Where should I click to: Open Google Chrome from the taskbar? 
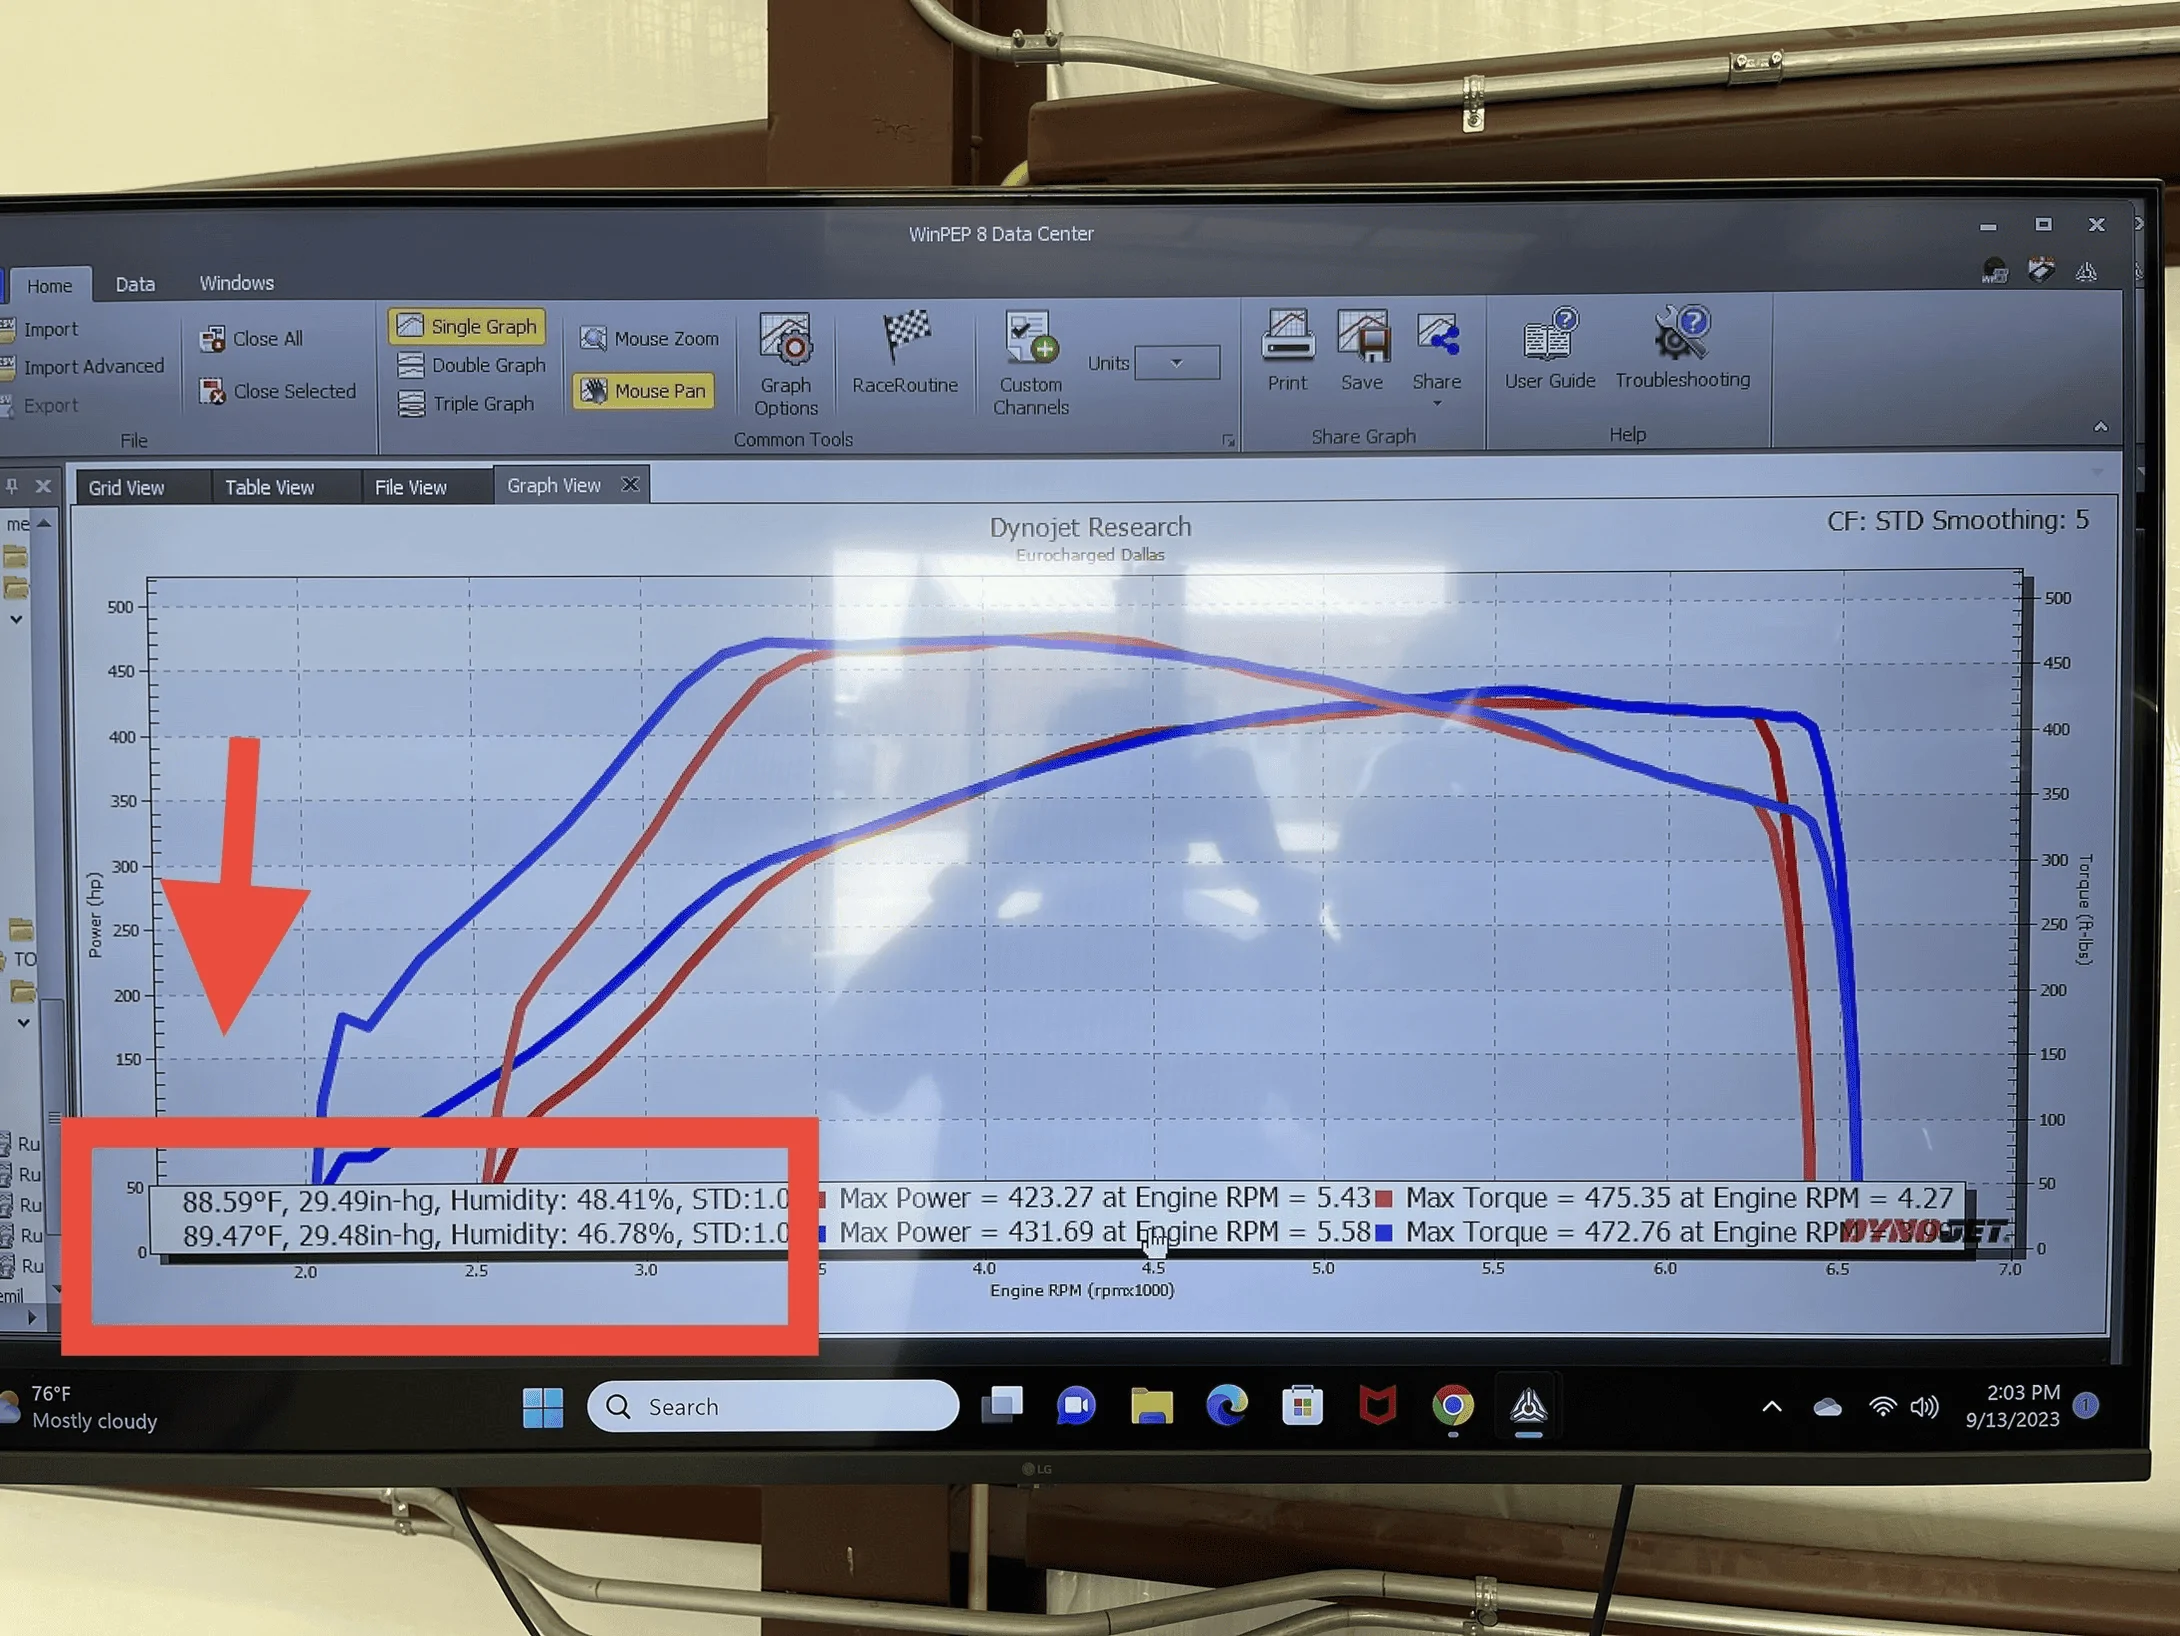pos(1453,1406)
